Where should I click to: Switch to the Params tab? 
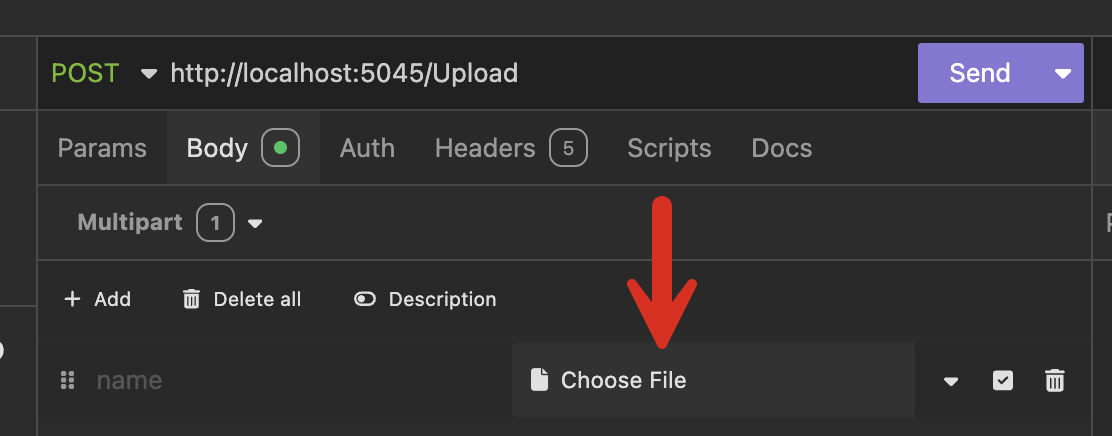click(x=102, y=148)
